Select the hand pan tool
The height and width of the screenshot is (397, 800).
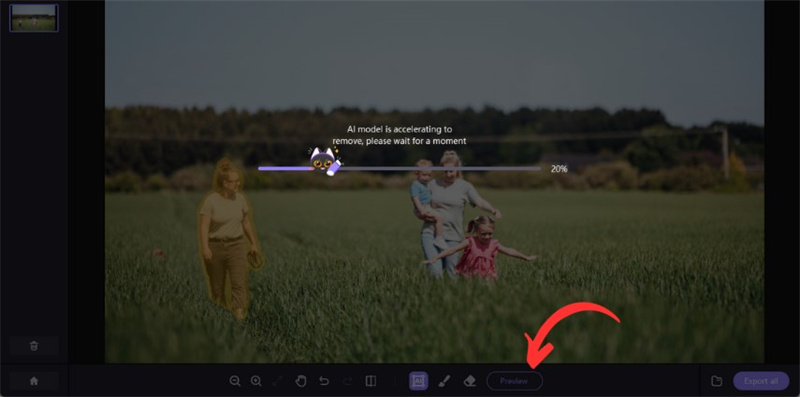tap(301, 381)
